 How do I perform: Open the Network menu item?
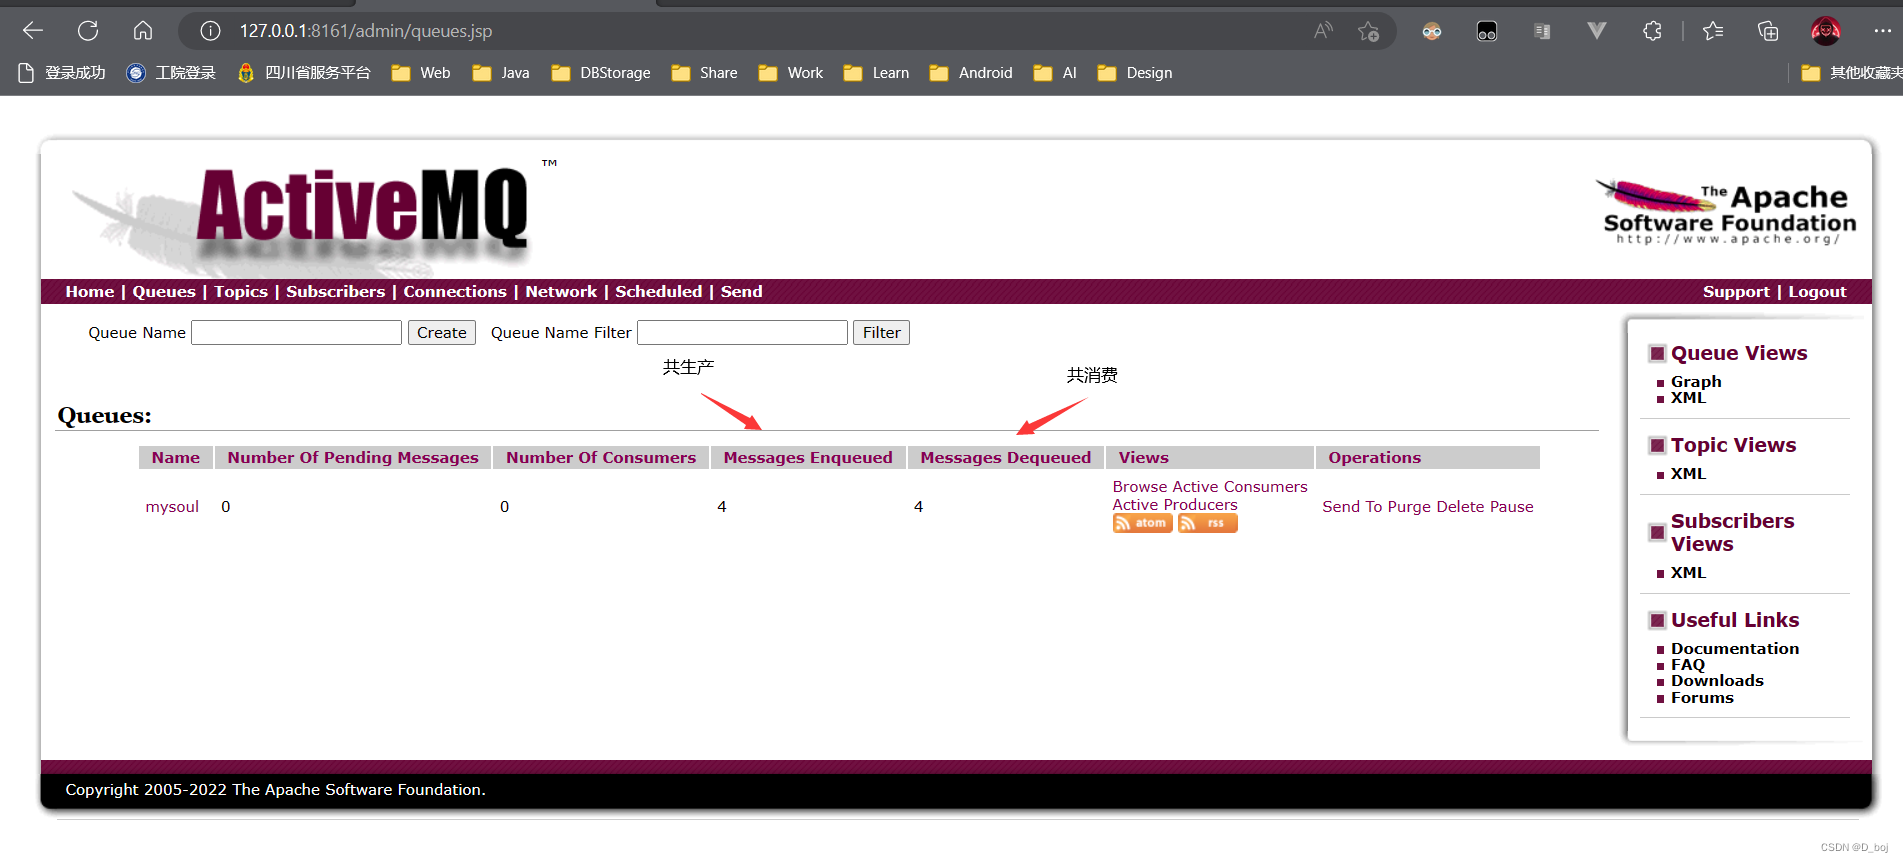click(561, 291)
